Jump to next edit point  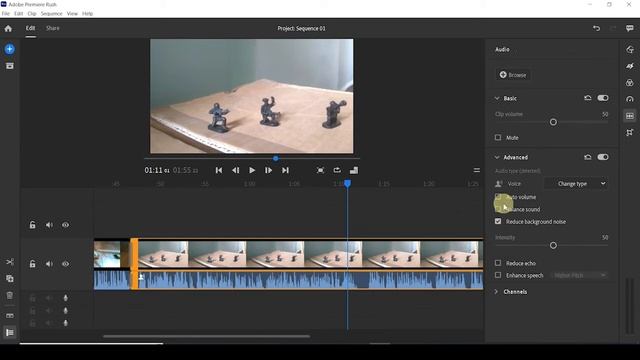(x=285, y=170)
